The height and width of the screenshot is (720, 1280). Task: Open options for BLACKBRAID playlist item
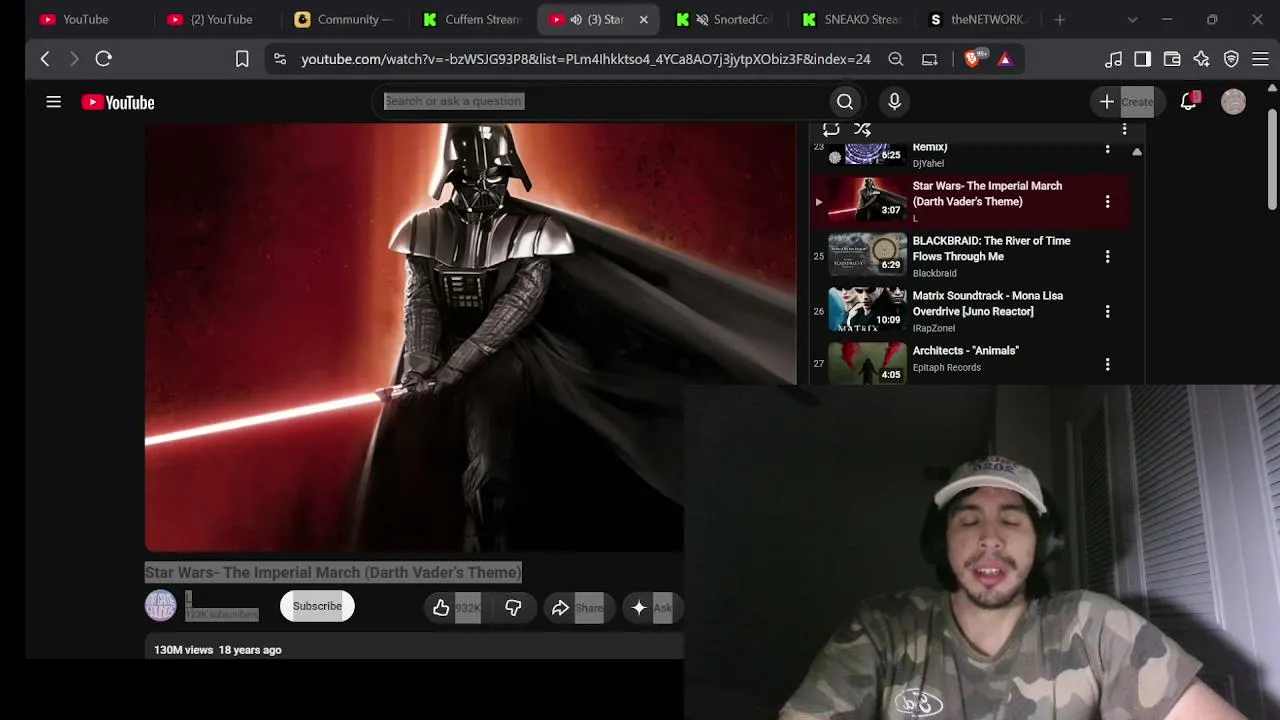click(x=1107, y=257)
